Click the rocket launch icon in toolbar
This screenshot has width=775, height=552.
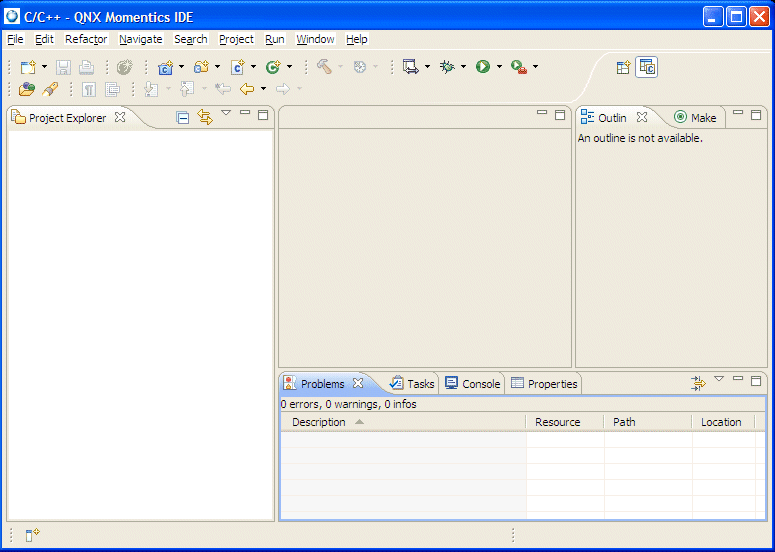pyautogui.click(x=50, y=89)
